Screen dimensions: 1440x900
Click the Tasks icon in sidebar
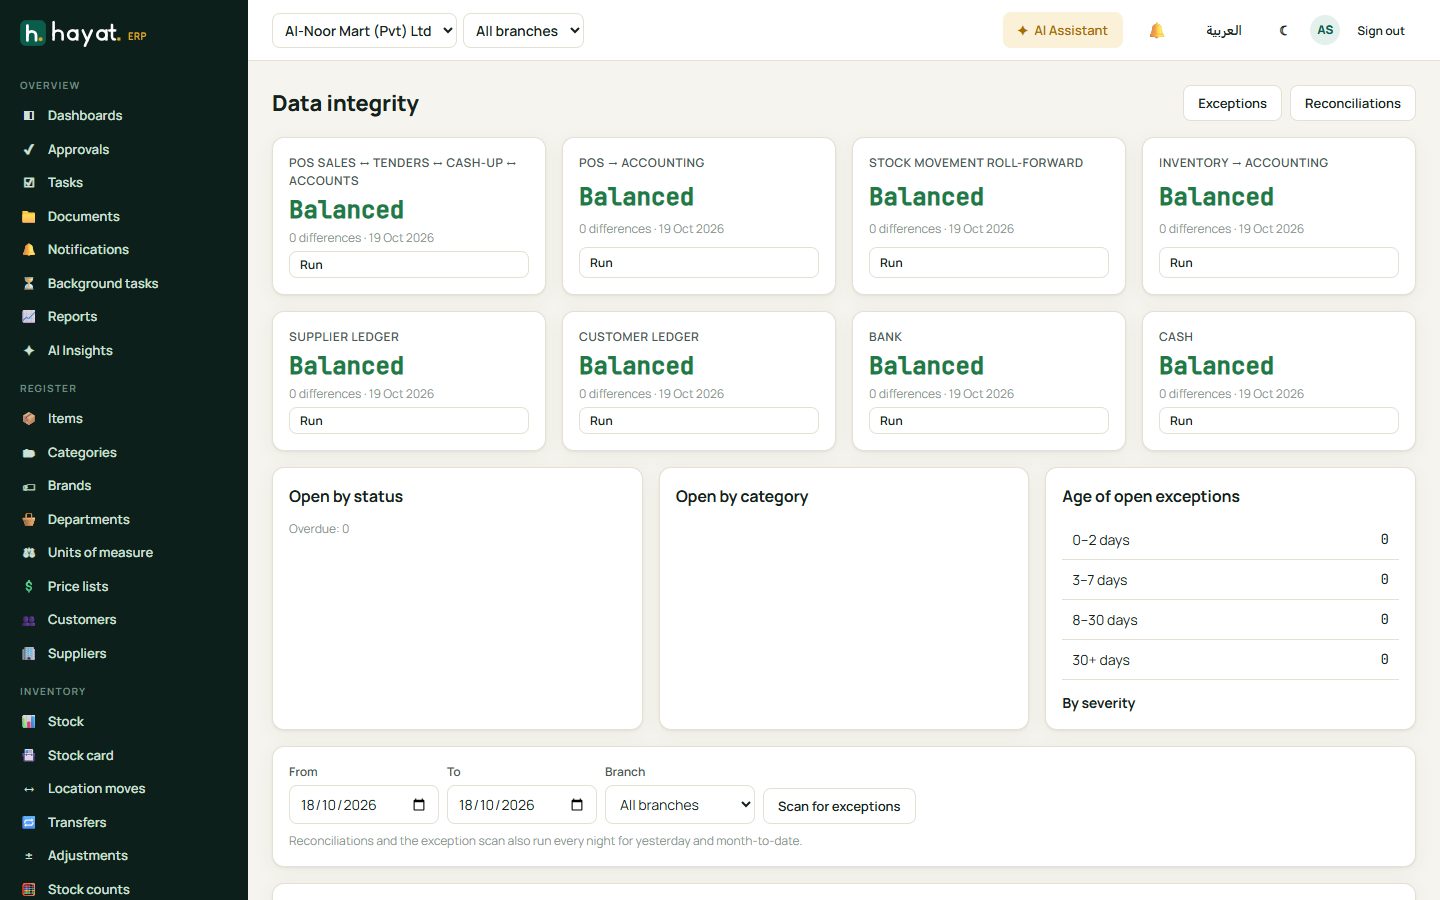click(29, 183)
